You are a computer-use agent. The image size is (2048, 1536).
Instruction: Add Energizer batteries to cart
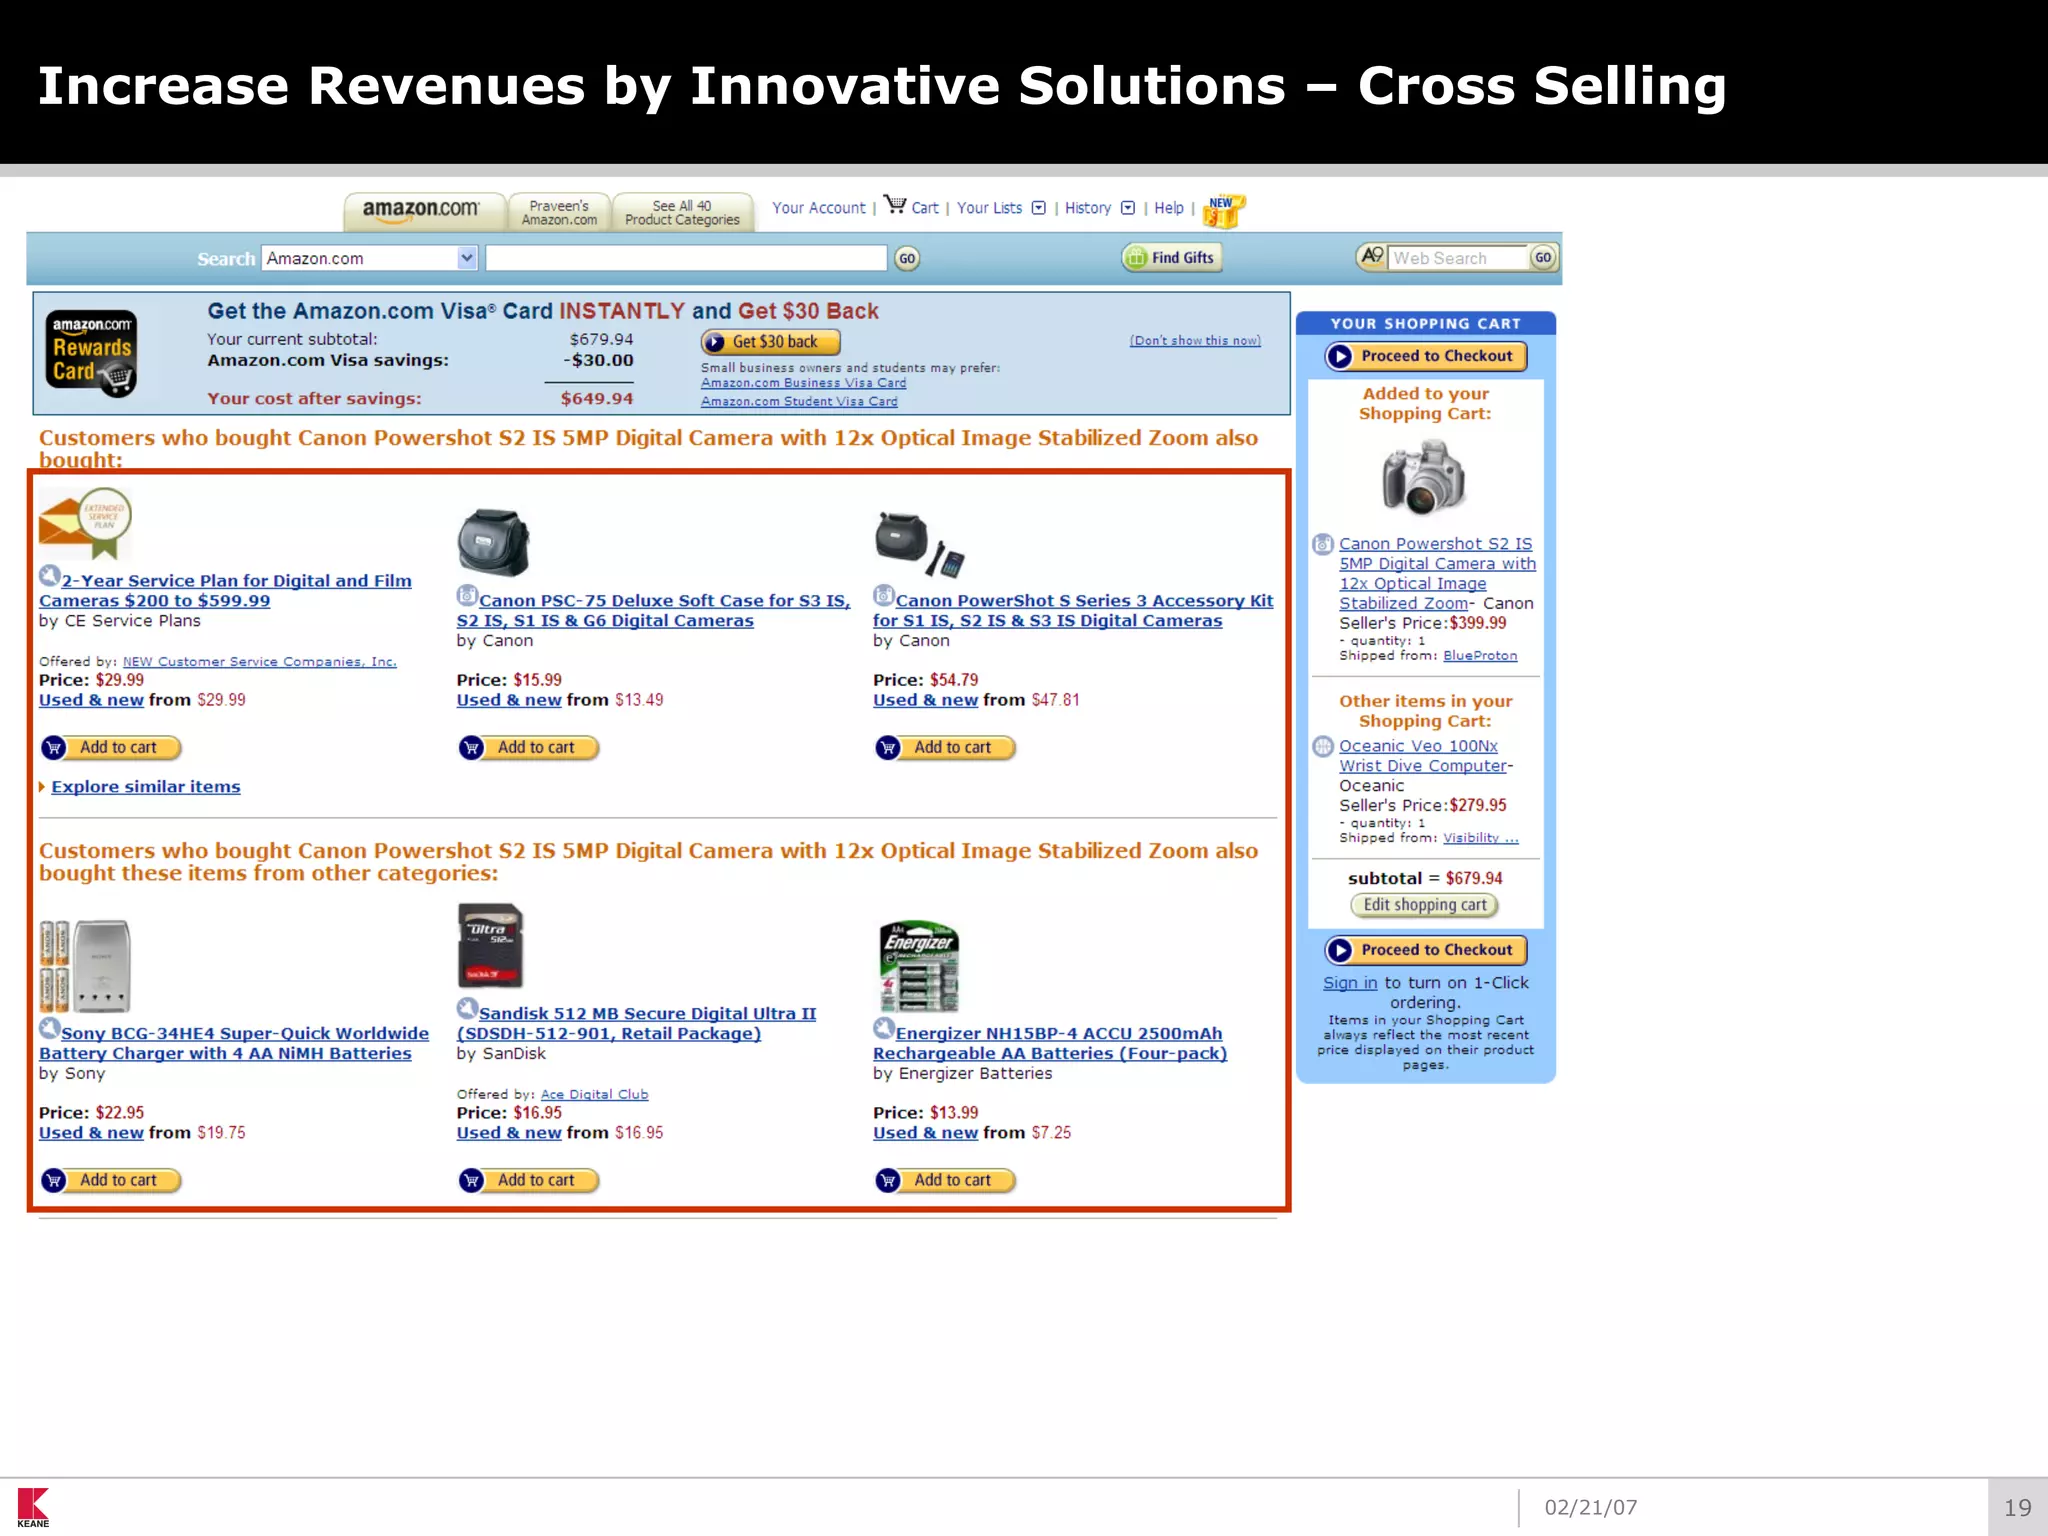[944, 1180]
